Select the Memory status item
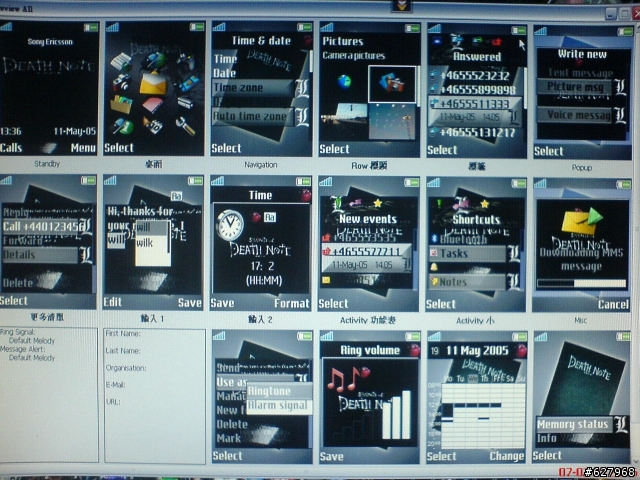 573,424
